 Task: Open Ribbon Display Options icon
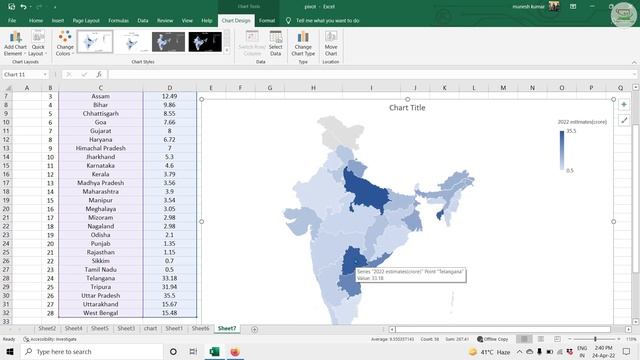[573, 7]
